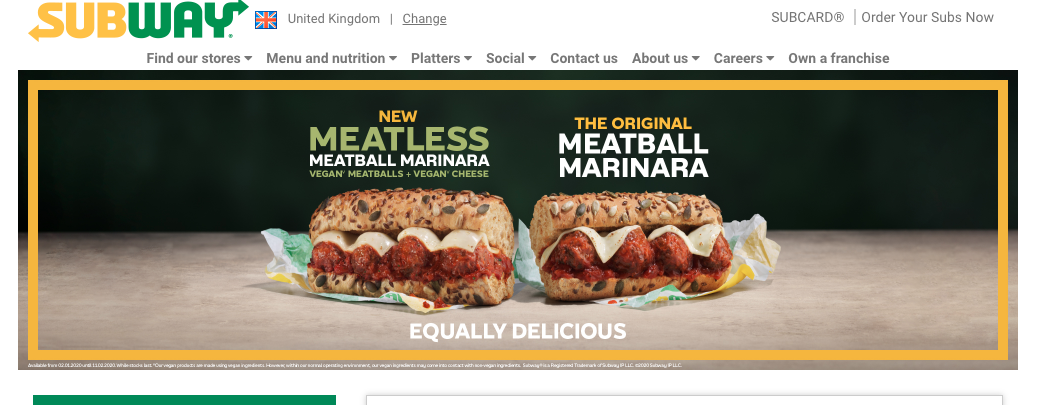Click the green panel below the banner
The image size is (1057, 405).
coord(184,400)
